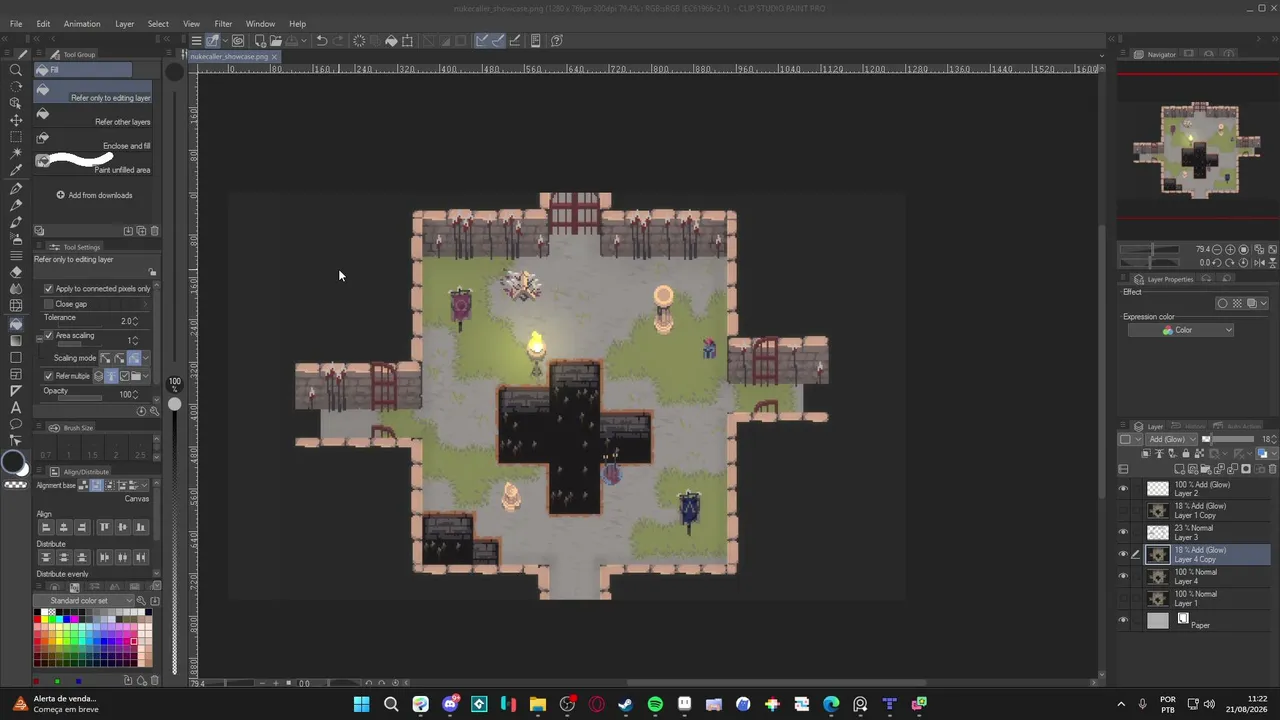Click the layer opacity slider in Layer panel
This screenshot has width=1280, height=720.
tap(1228, 439)
